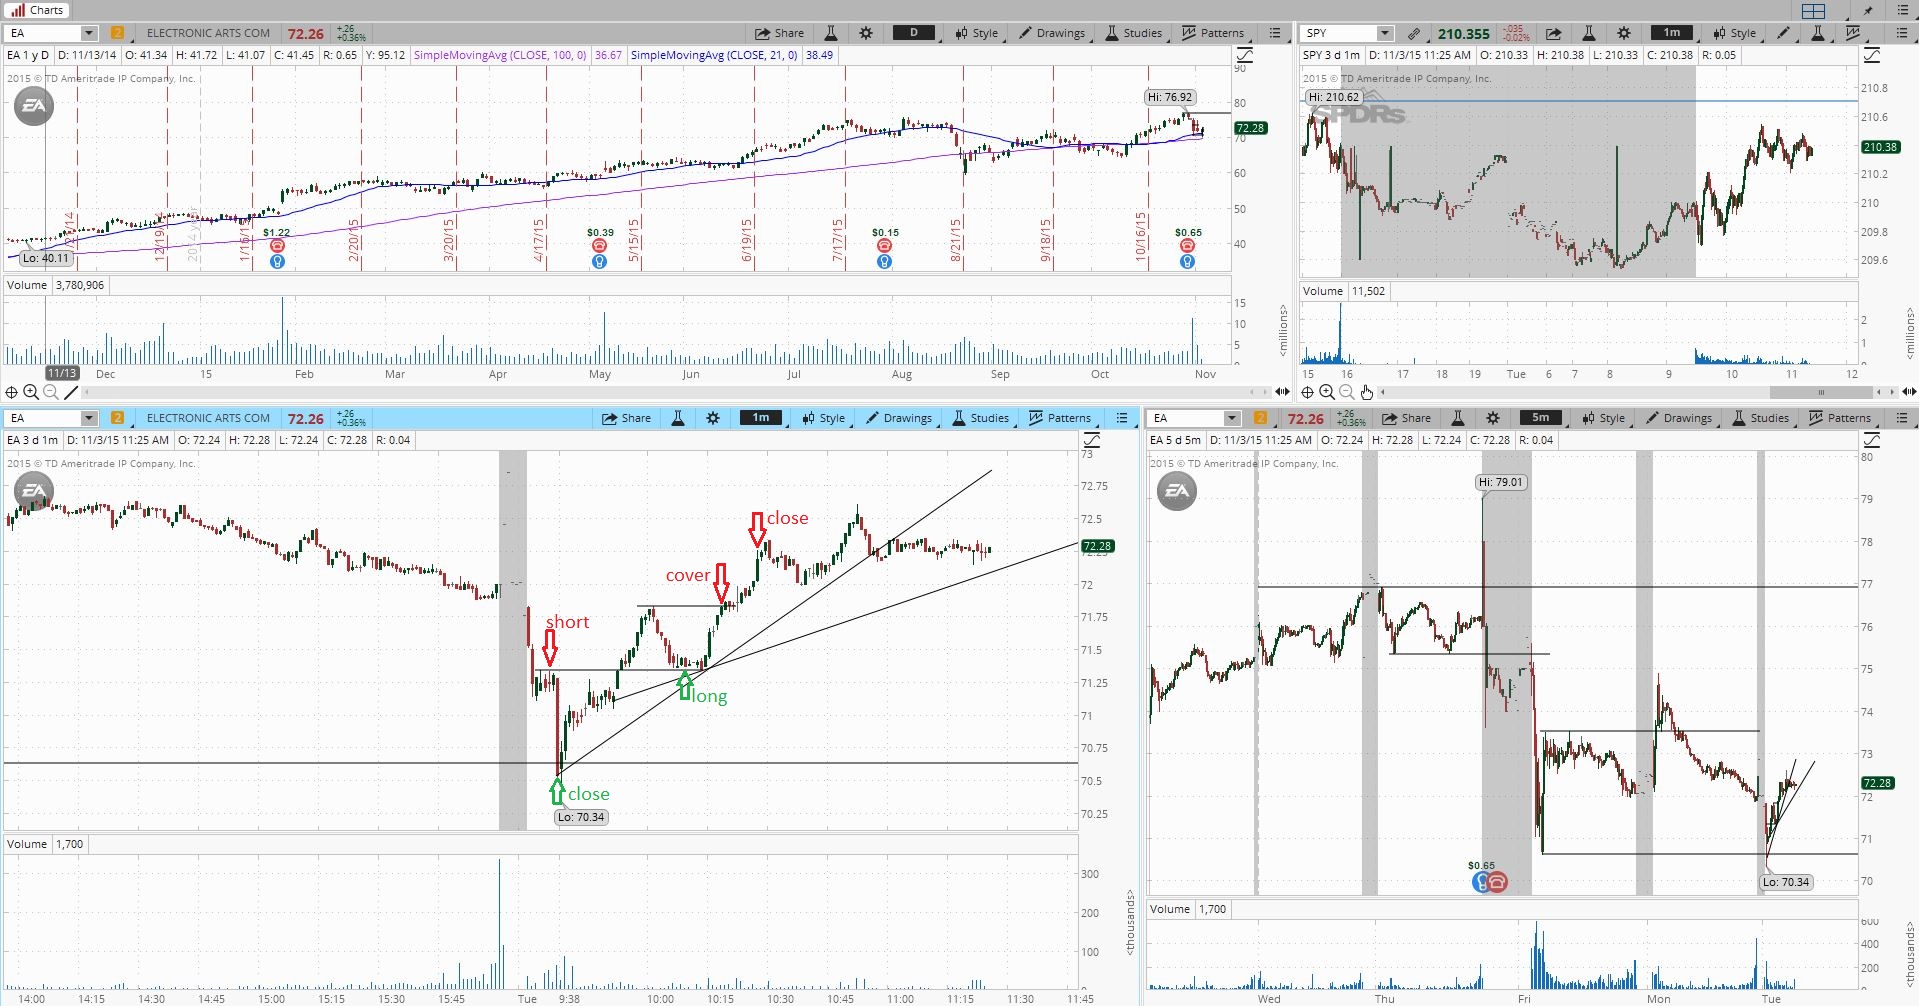Open the Charts tab

tap(36, 10)
